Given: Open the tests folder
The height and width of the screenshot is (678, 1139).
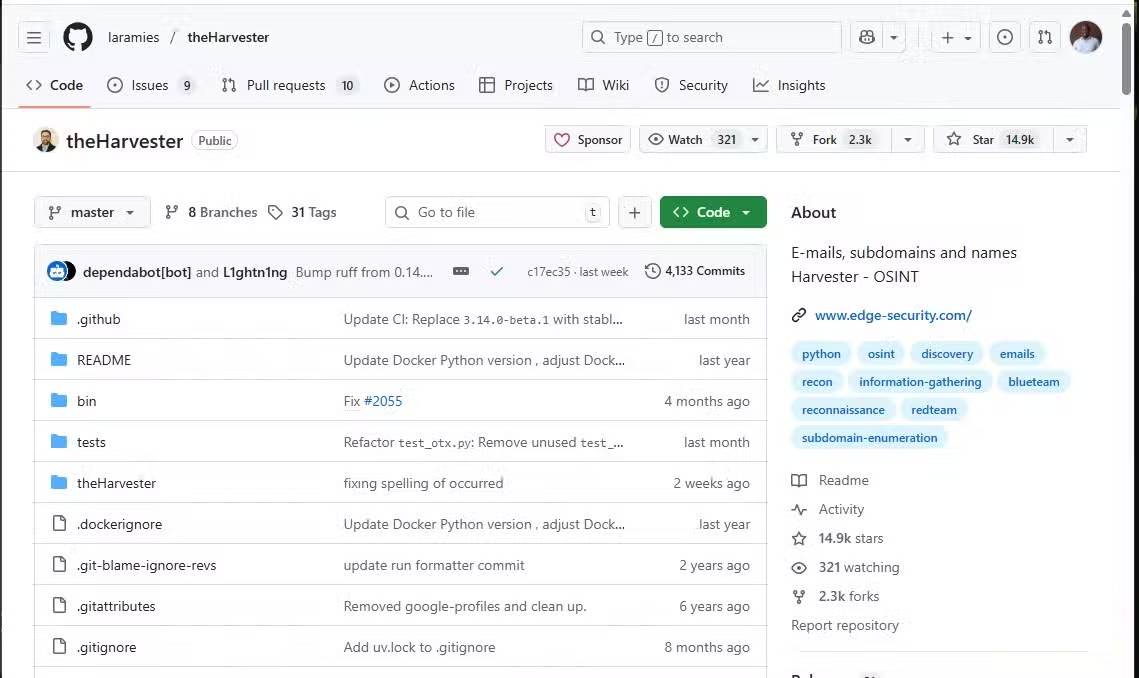Looking at the screenshot, I should 91,442.
